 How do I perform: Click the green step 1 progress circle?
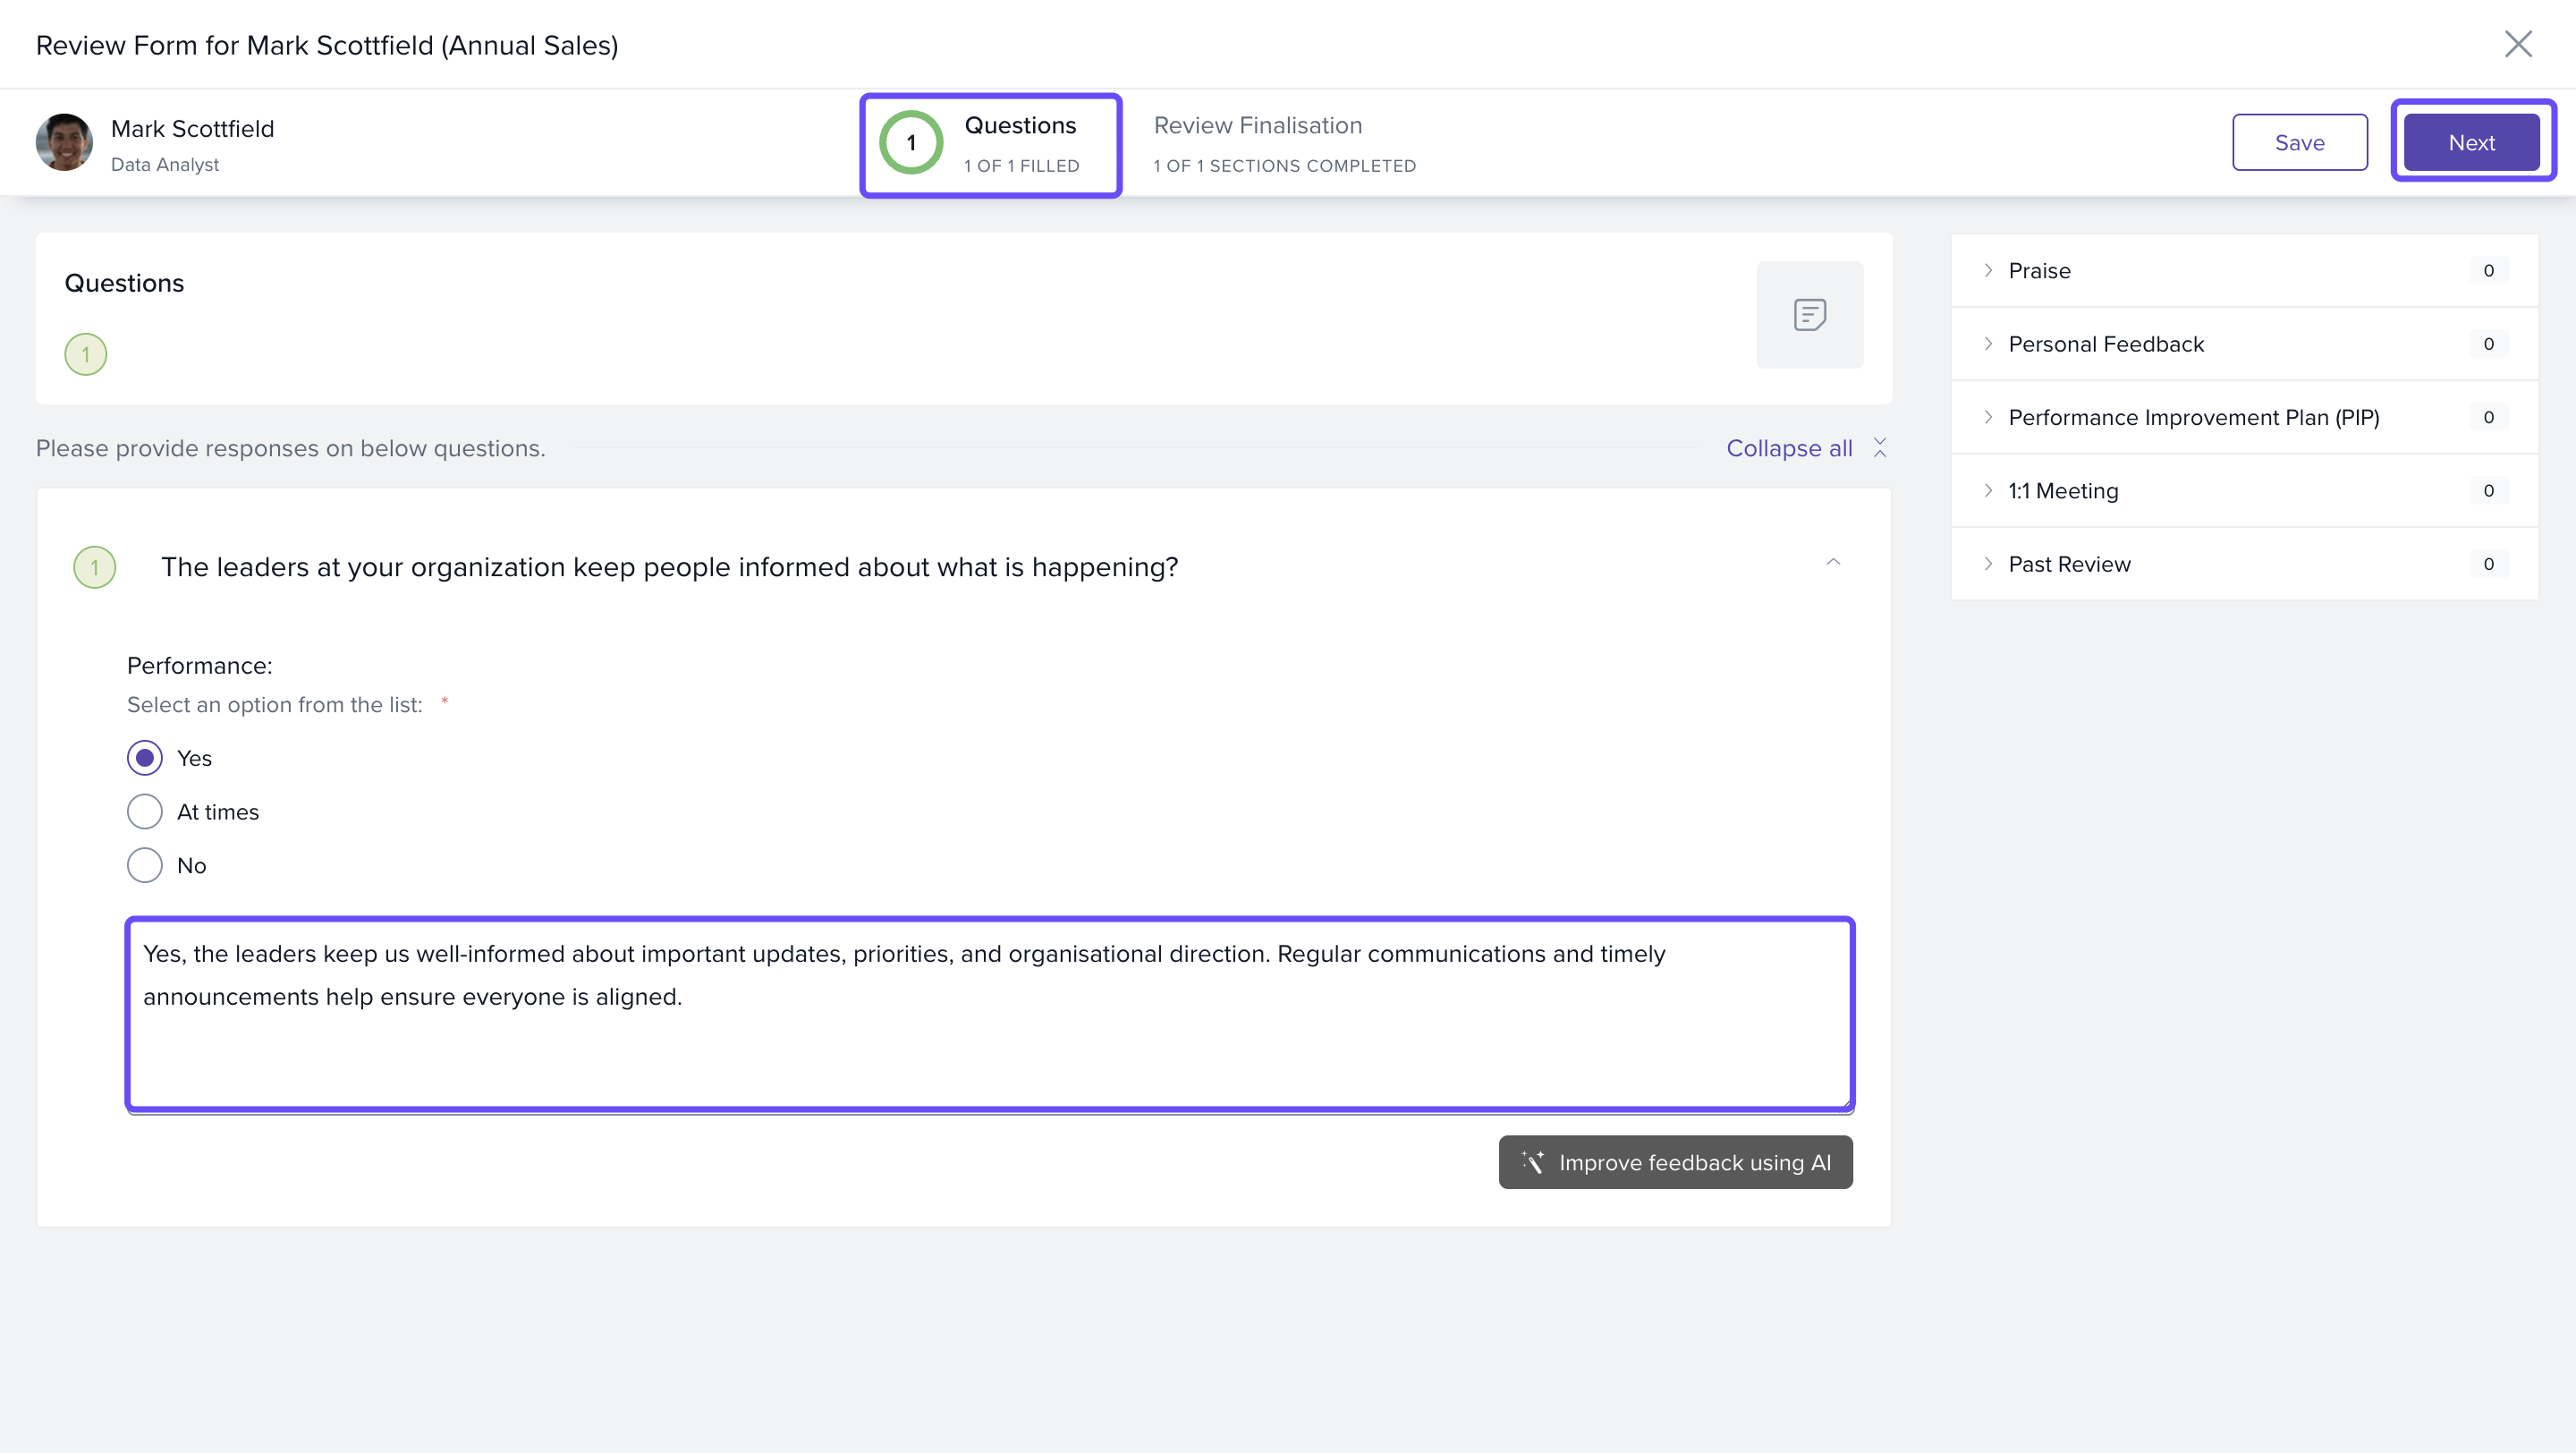coord(910,143)
